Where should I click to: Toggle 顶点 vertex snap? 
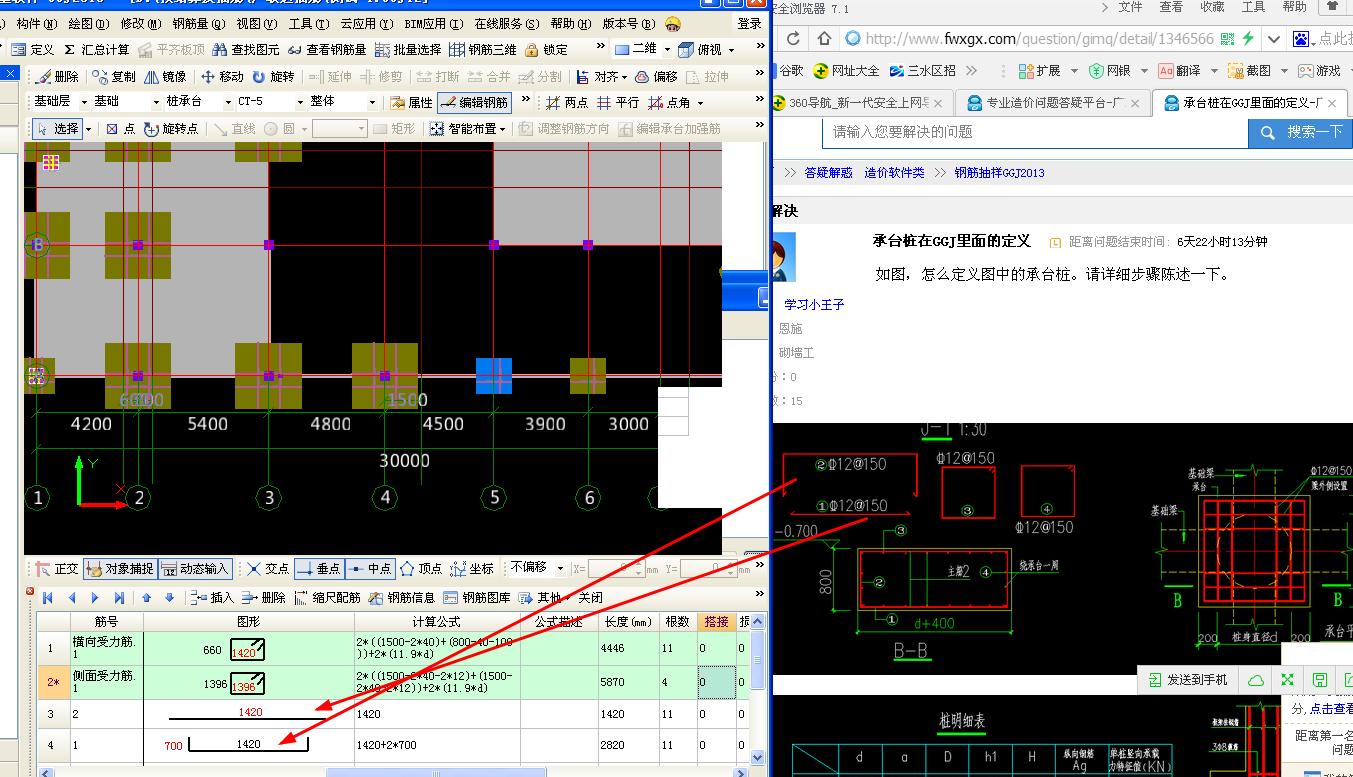tap(420, 568)
